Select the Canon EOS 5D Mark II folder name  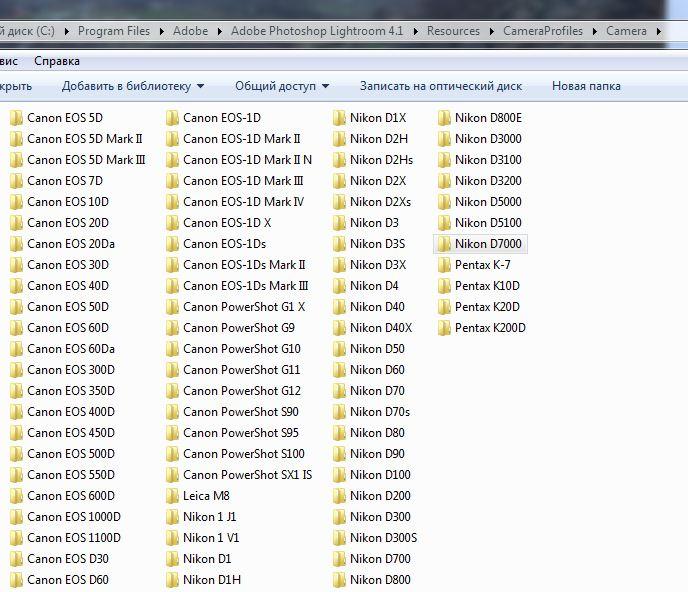click(85, 139)
